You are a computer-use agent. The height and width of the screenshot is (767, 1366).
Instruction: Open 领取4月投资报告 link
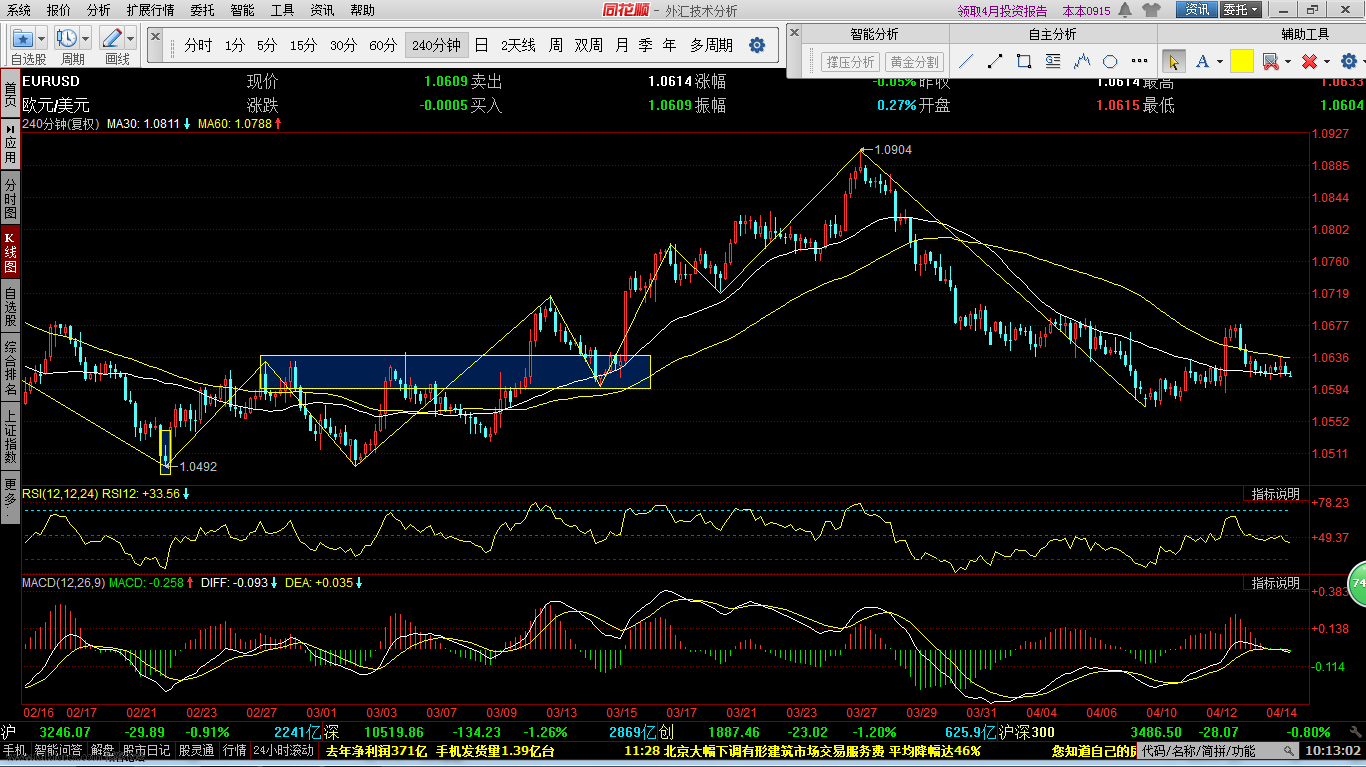tap(1002, 11)
